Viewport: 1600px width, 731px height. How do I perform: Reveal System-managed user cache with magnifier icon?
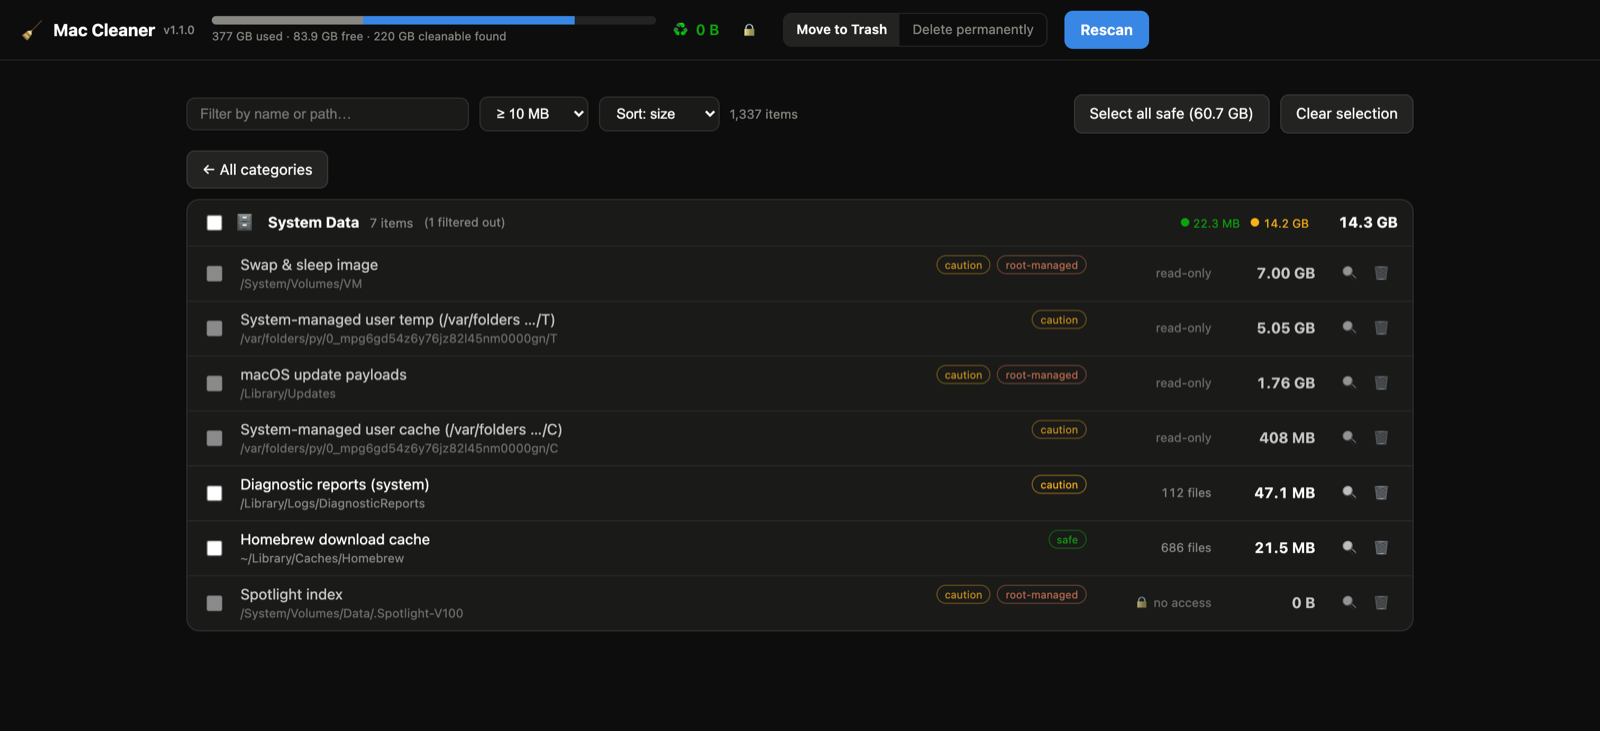pos(1349,438)
